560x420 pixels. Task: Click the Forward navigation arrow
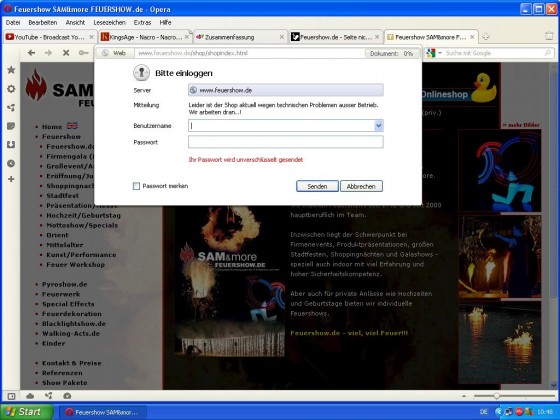click(x=48, y=53)
